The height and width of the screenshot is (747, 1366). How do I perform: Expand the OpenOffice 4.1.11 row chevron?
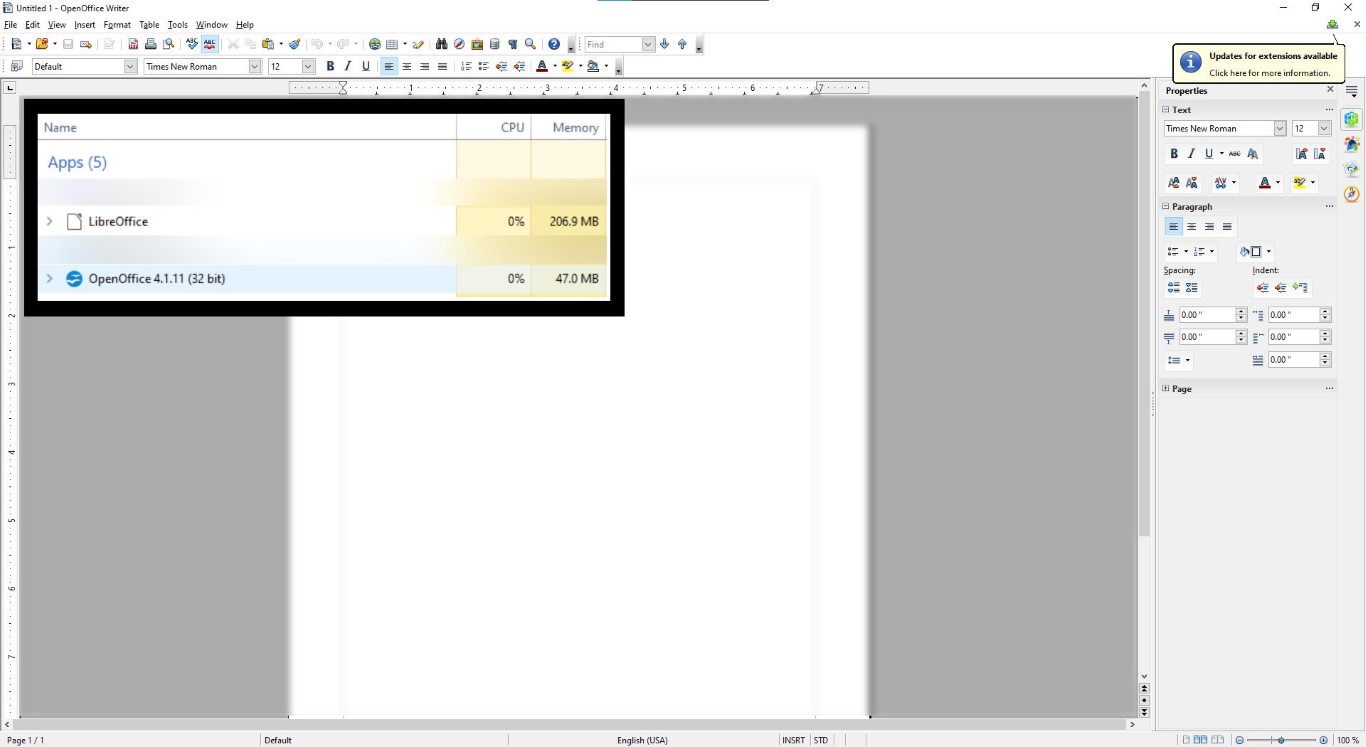49,279
